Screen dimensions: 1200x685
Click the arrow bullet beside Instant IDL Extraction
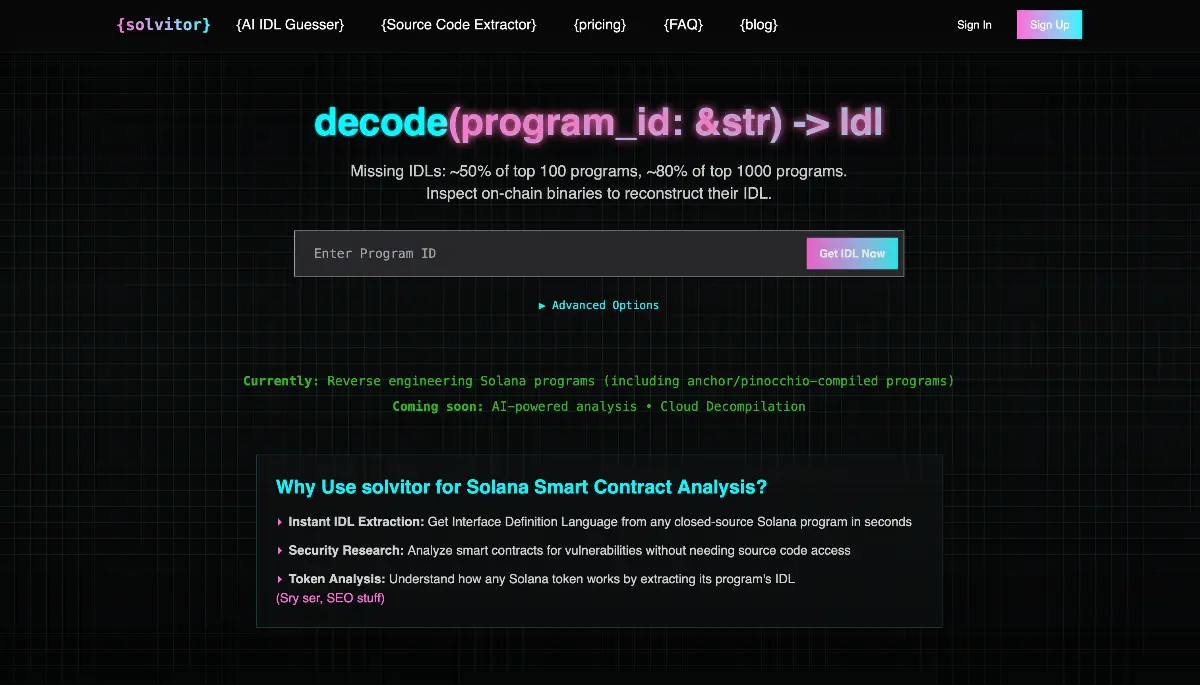coord(280,522)
